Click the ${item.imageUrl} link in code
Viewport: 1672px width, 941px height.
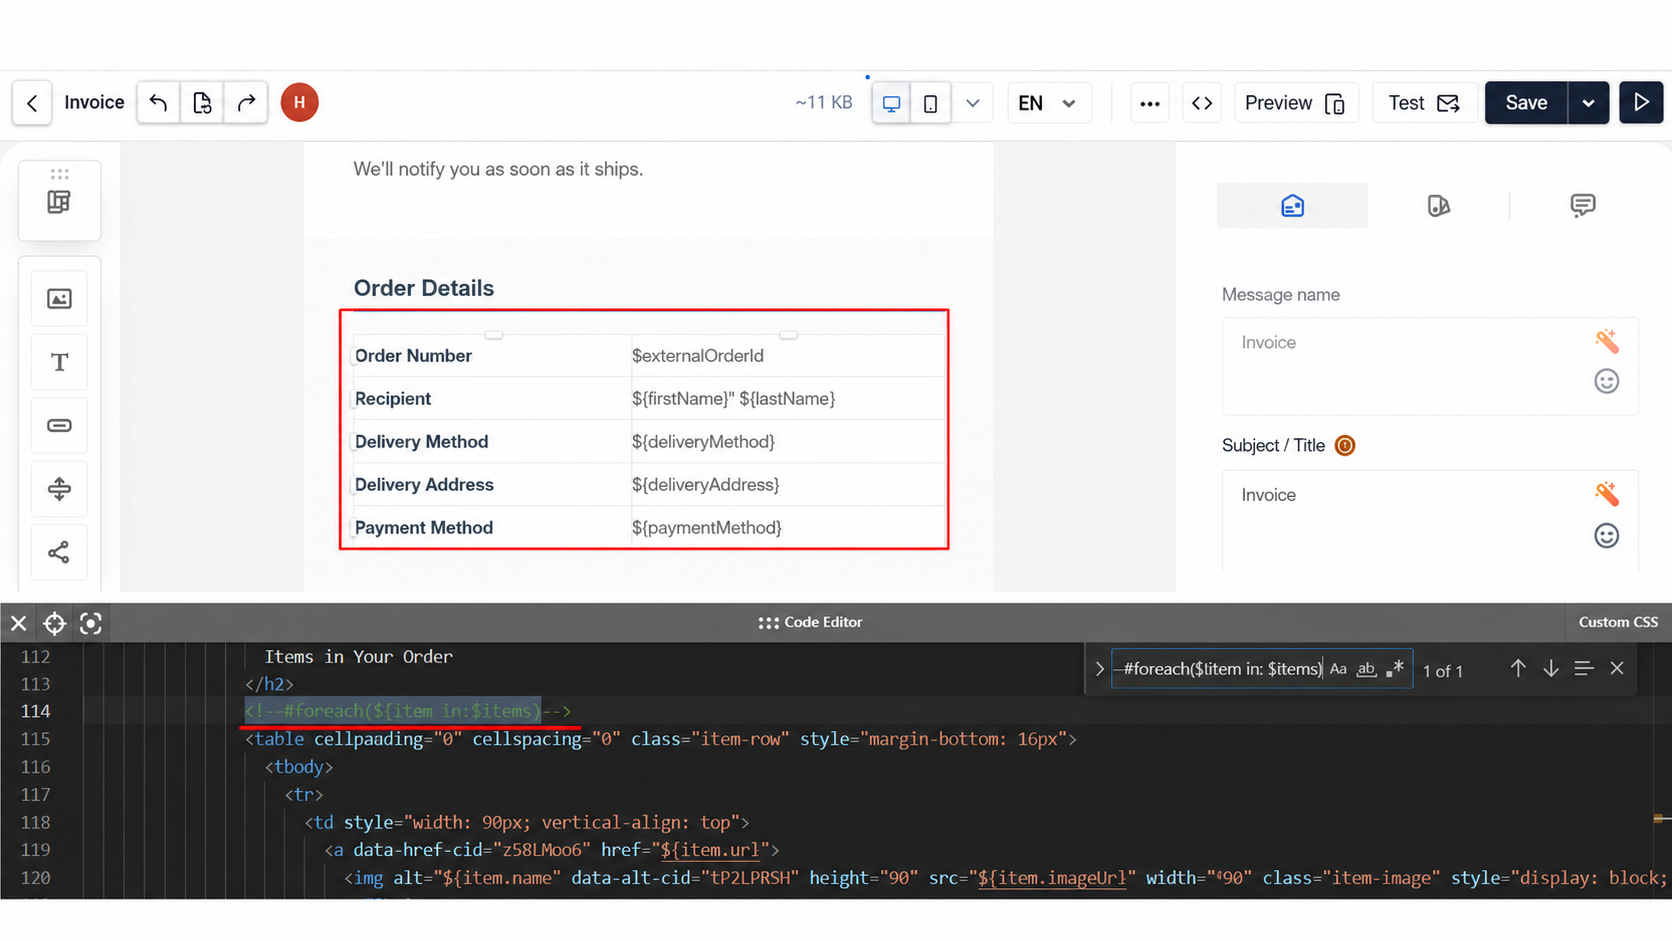click(1052, 878)
